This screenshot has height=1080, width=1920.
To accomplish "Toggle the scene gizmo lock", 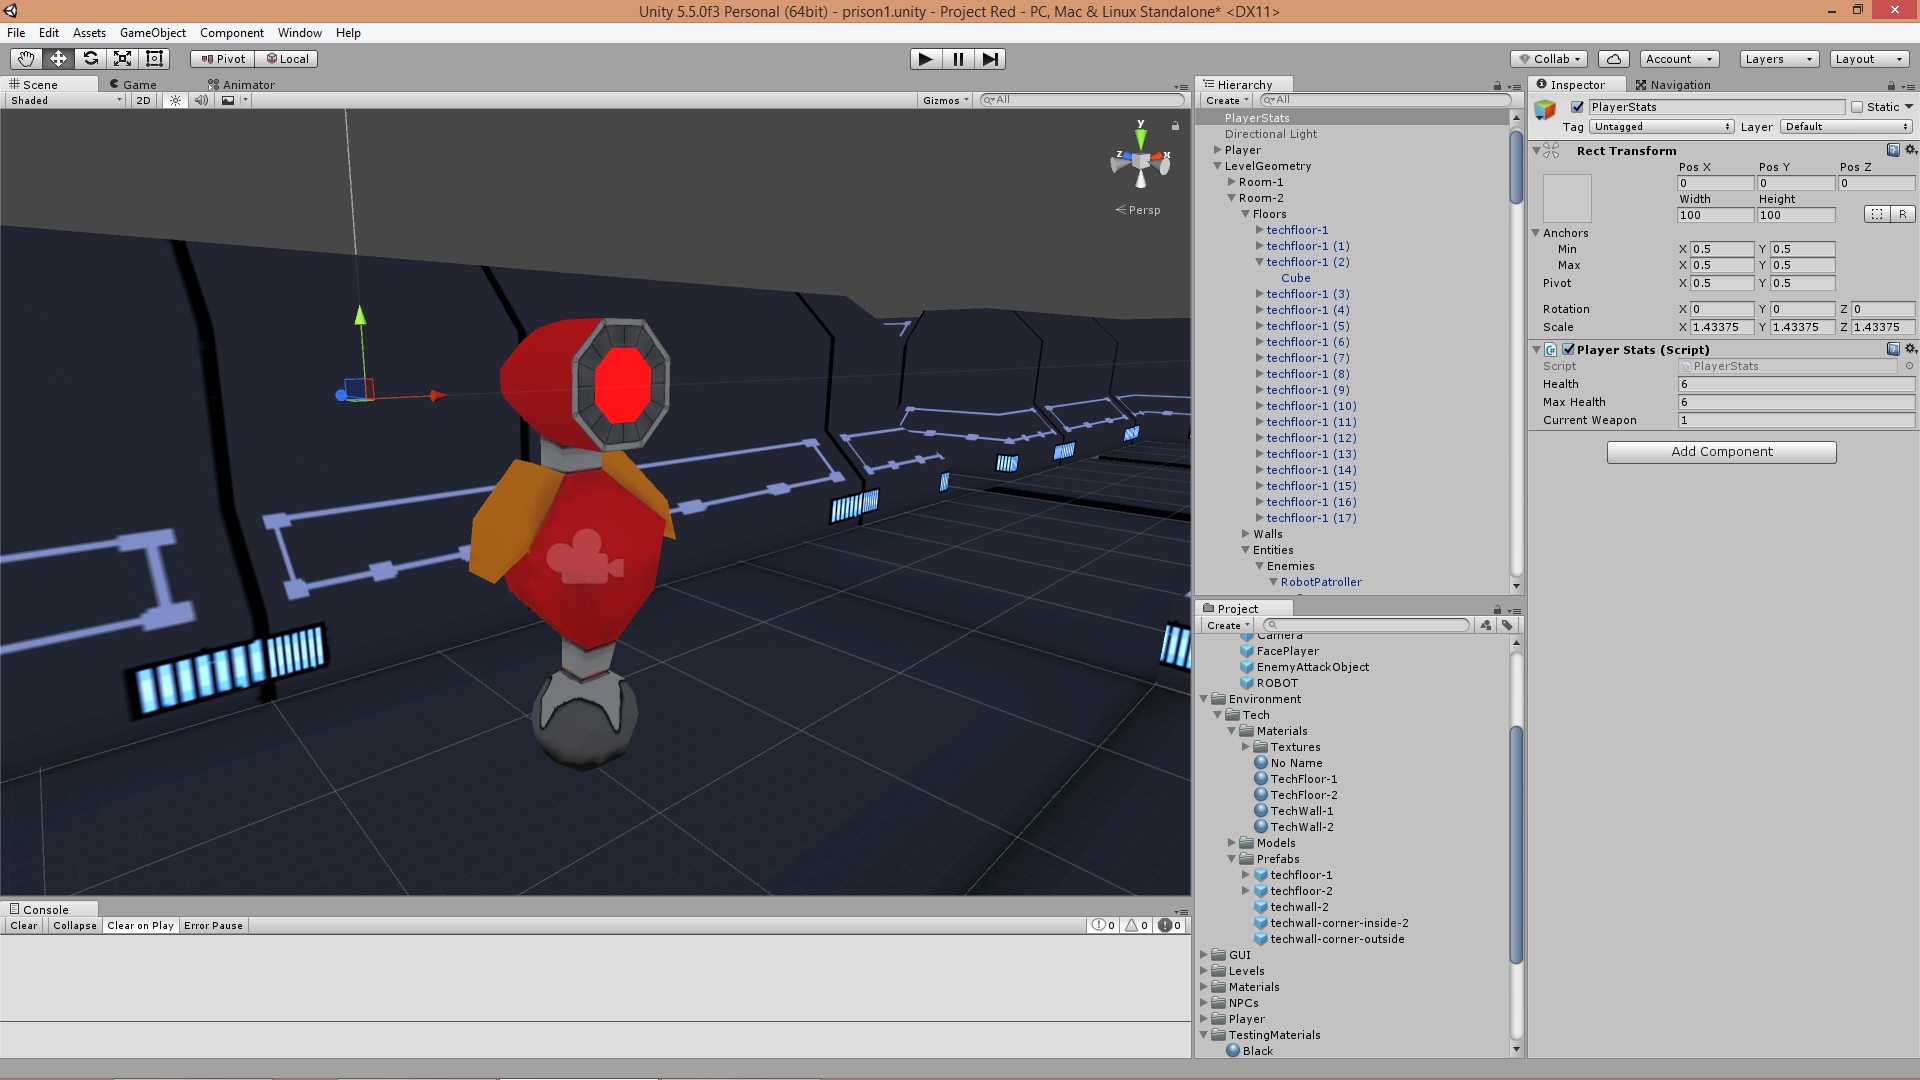I will point(1176,126).
